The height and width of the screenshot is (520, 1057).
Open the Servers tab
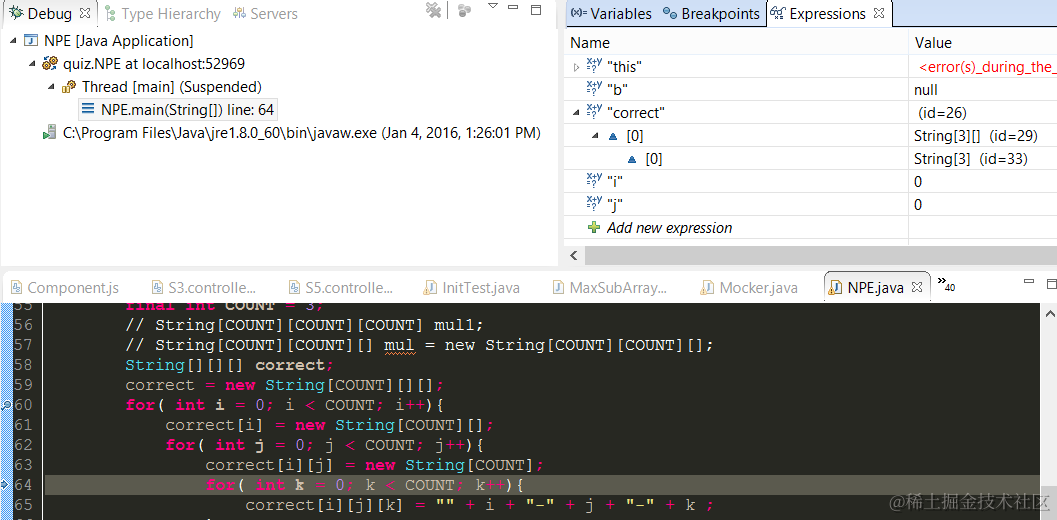click(265, 13)
